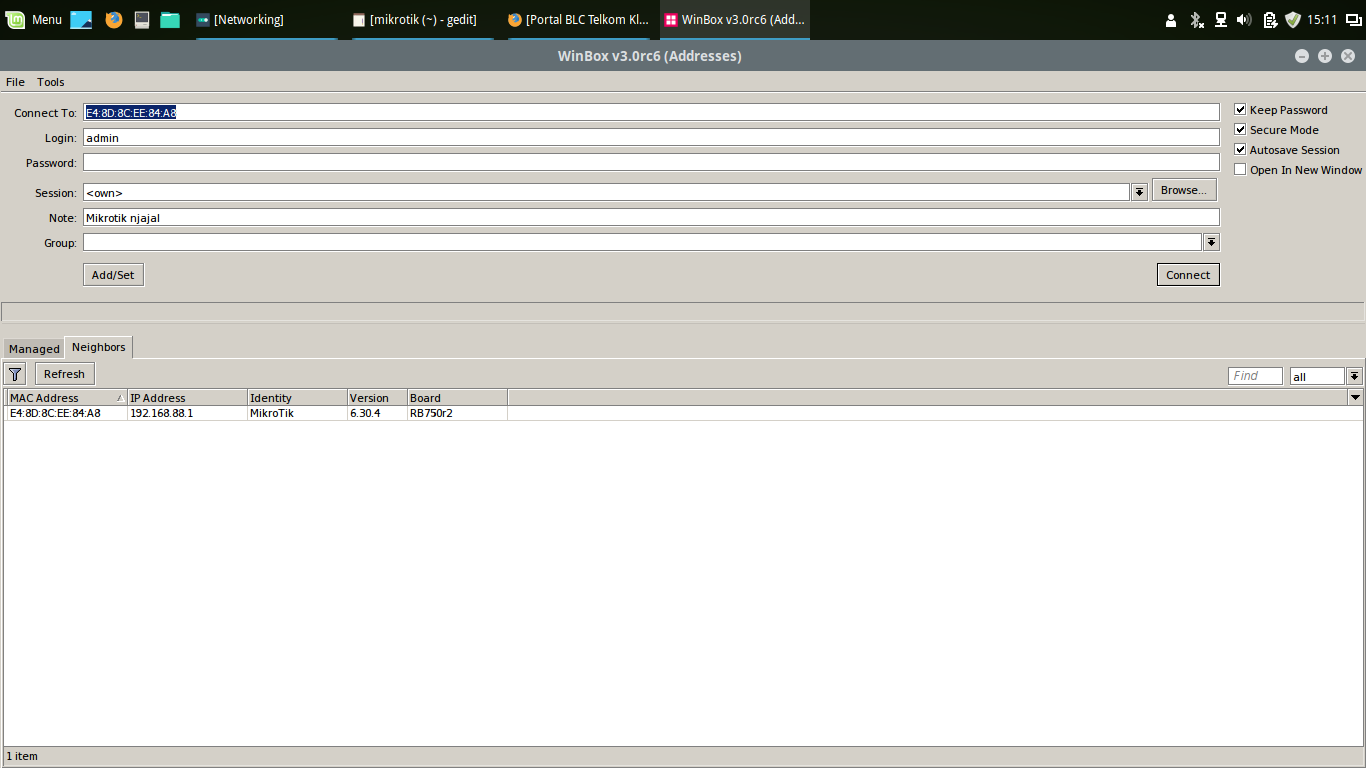1366x768 pixels.
Task: Enable Open In New Window checkbox
Action: click(1240, 170)
